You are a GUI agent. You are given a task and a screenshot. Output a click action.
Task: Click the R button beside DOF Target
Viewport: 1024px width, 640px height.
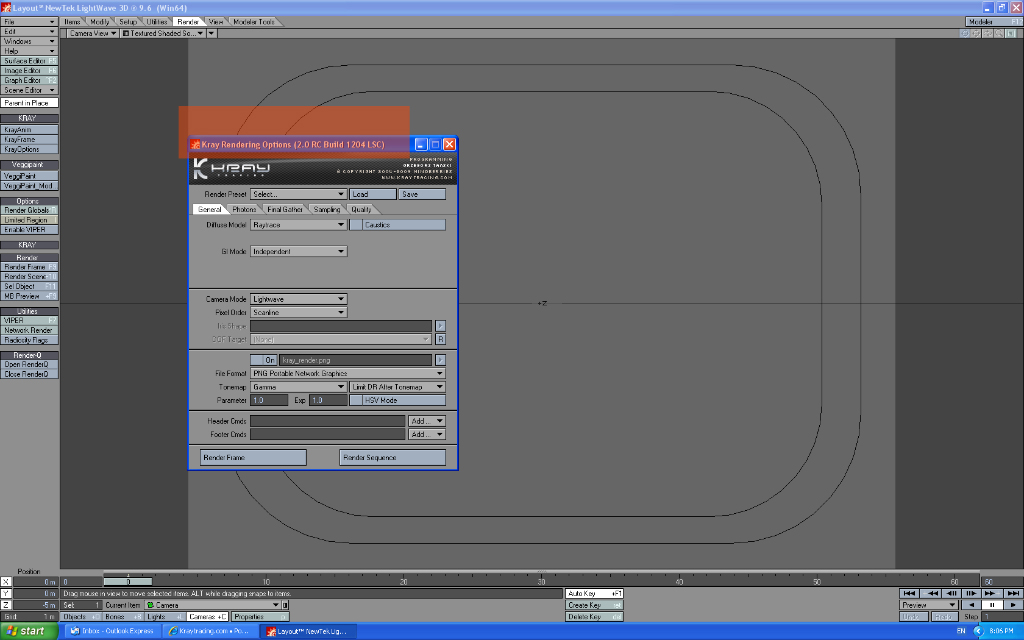click(x=440, y=340)
